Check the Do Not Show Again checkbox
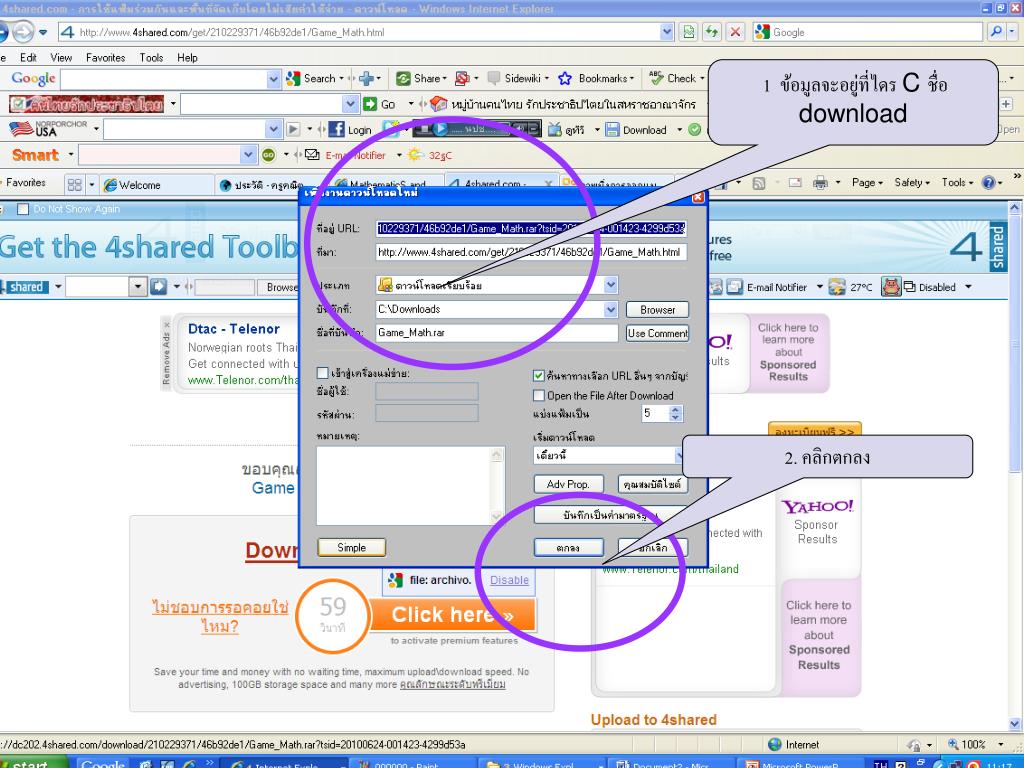Screen dimensions: 1024x768 [x=23, y=209]
